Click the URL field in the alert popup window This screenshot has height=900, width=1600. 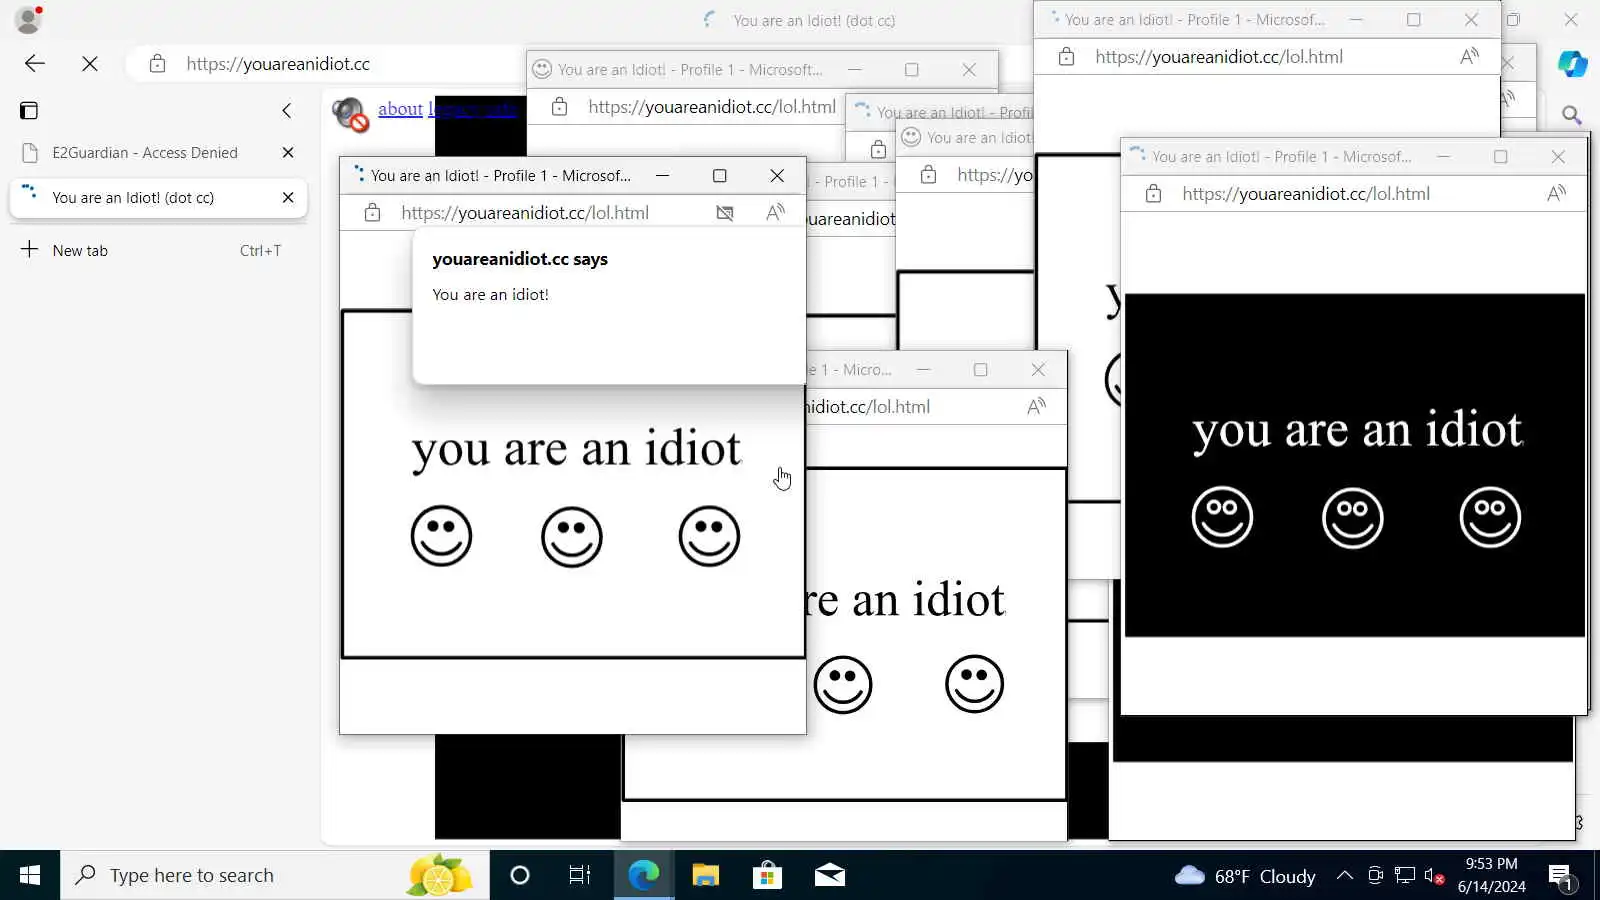525,212
